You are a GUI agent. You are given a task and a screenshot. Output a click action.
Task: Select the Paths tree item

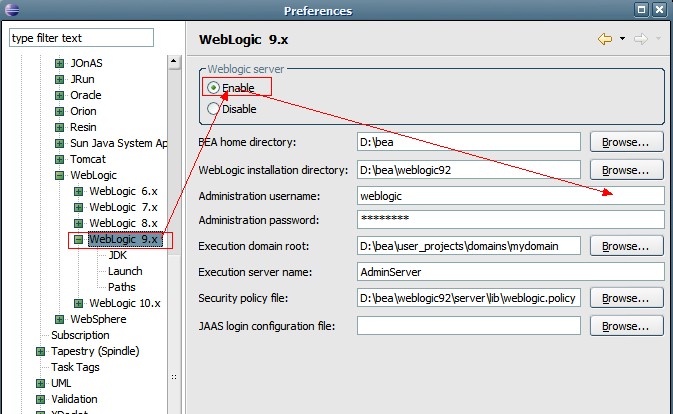(x=121, y=287)
